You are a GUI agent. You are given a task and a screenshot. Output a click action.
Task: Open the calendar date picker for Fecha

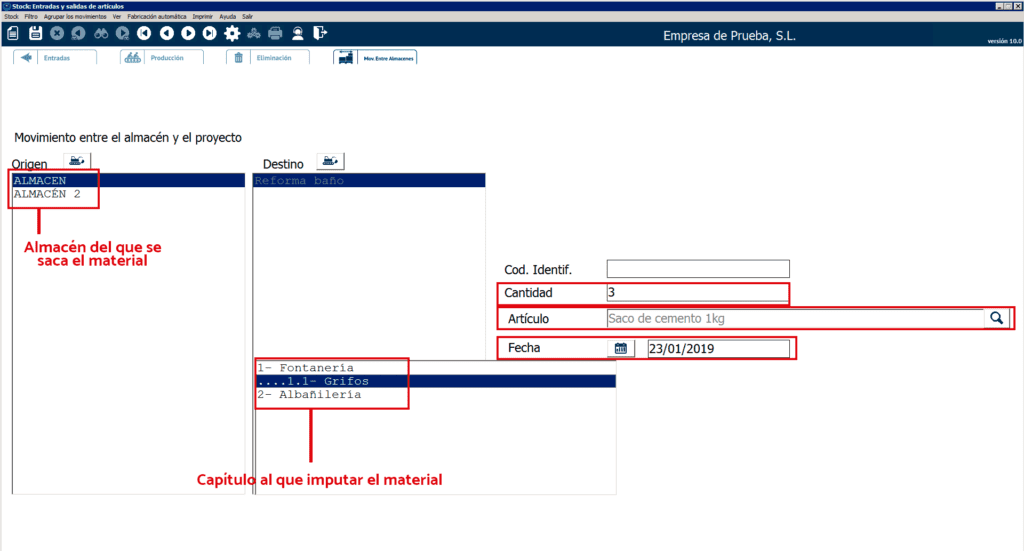[x=620, y=348]
